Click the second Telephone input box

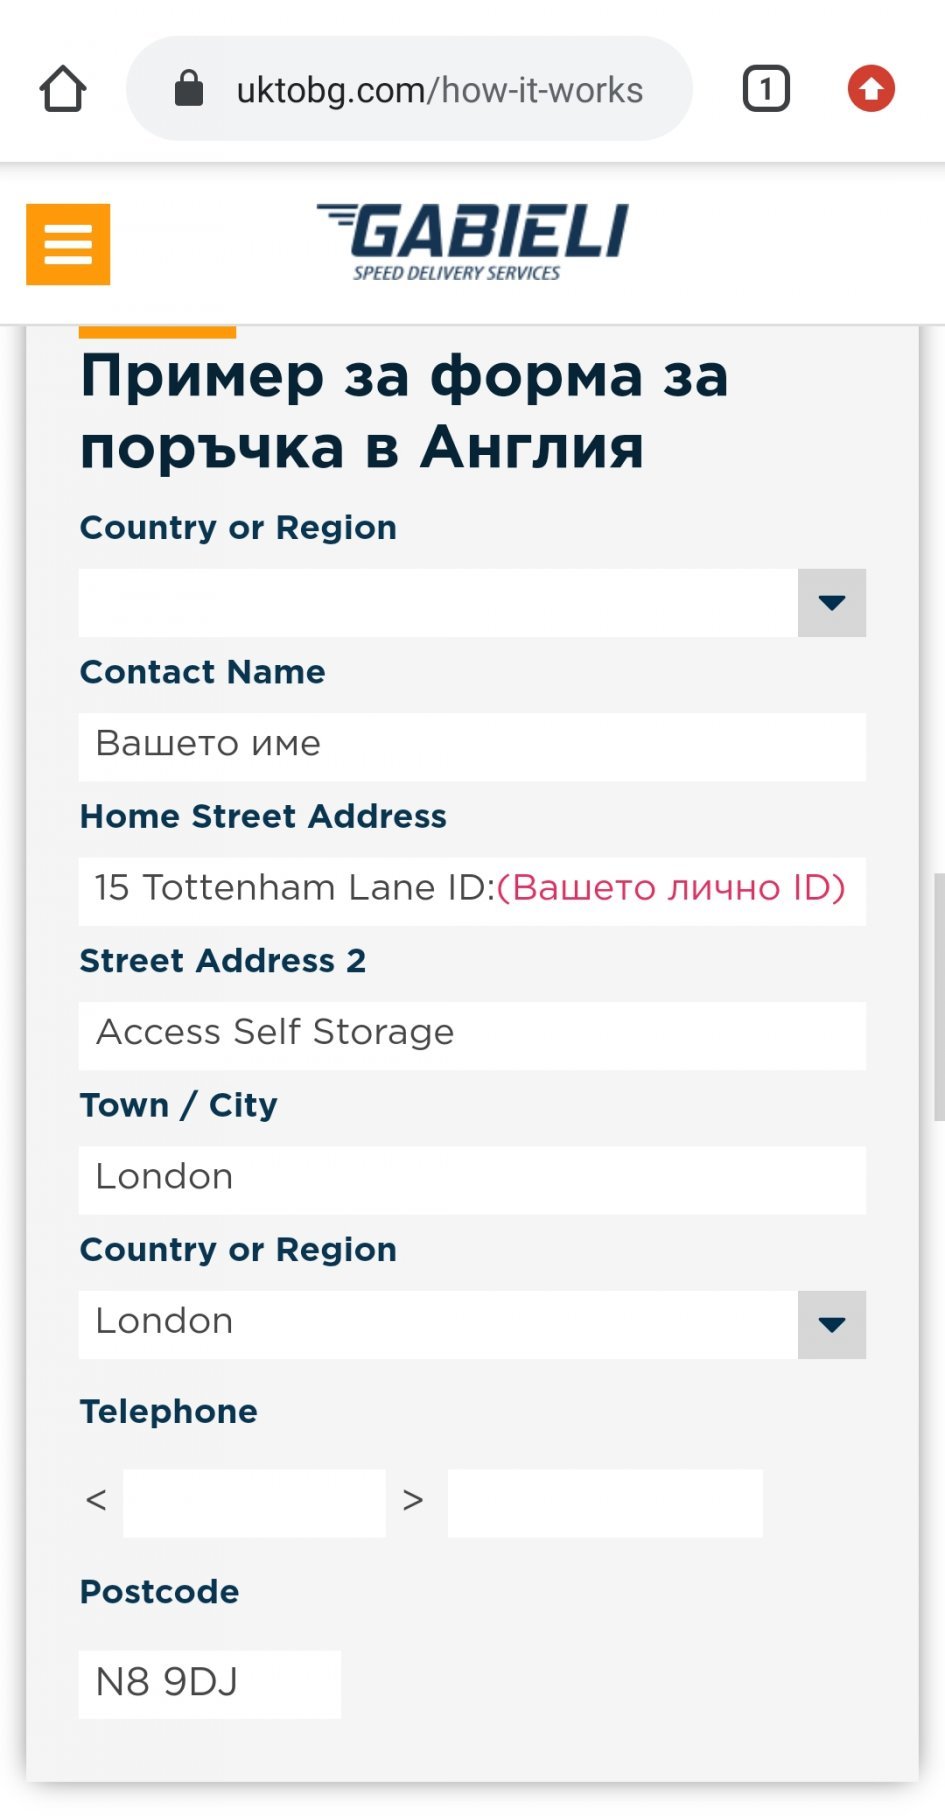tap(604, 1502)
